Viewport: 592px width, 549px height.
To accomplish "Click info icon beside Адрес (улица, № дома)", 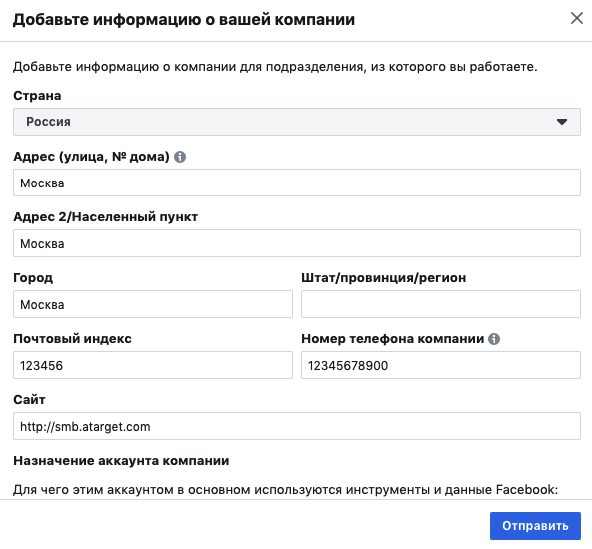I will tap(180, 157).
